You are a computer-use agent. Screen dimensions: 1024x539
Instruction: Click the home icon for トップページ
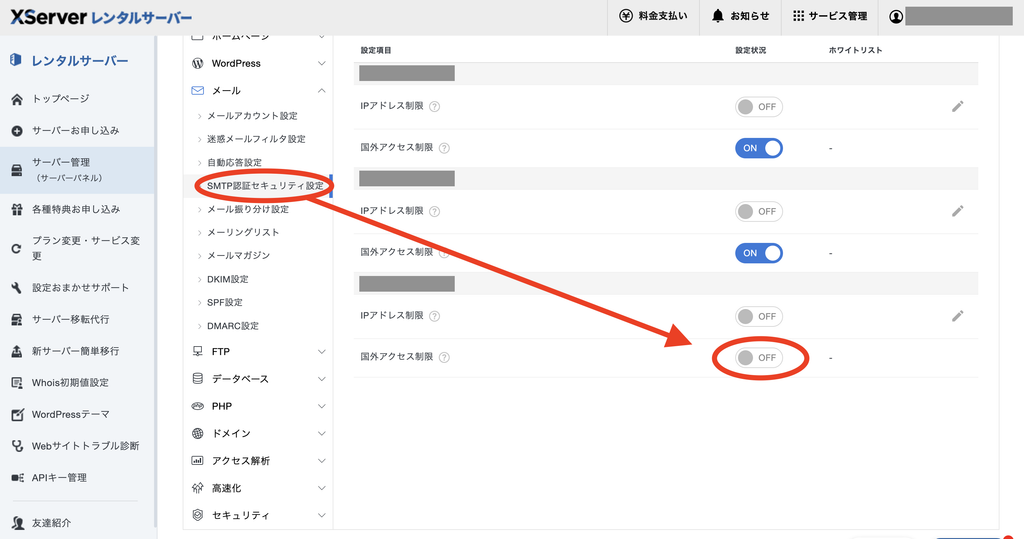point(17,99)
